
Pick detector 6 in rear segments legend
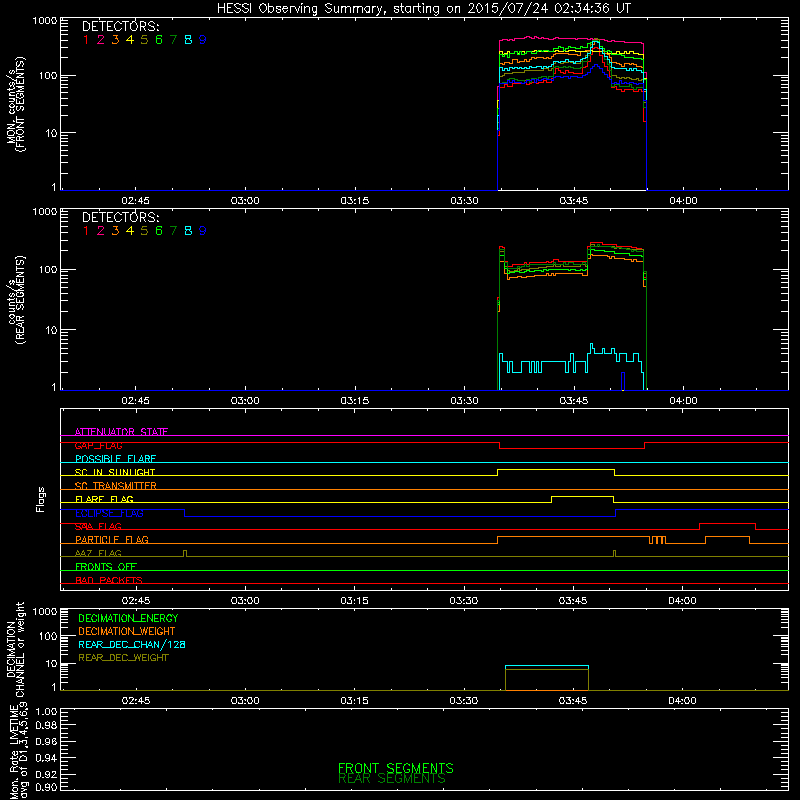[159, 231]
